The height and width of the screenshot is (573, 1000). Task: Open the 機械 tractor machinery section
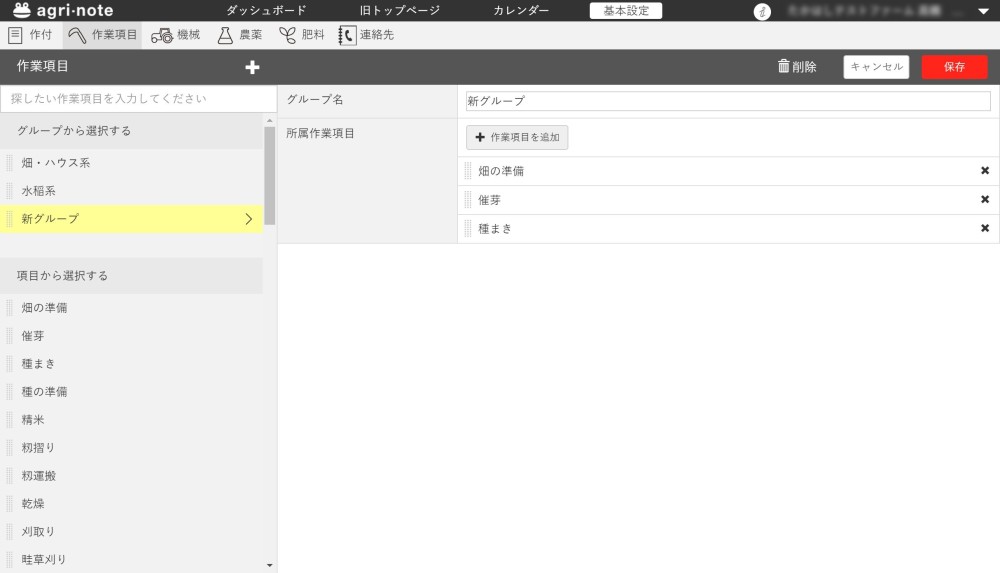point(175,35)
